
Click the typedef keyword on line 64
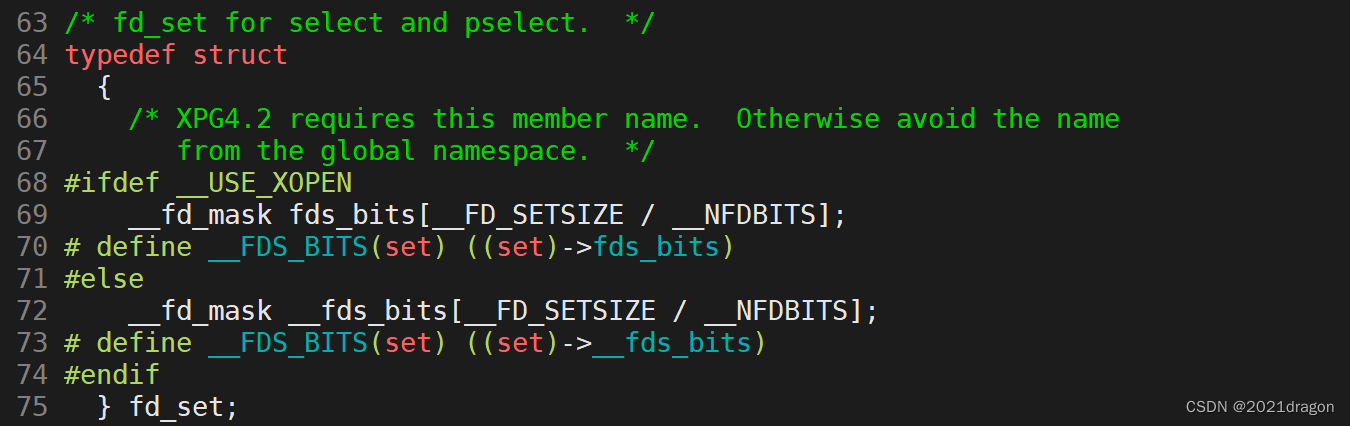(120, 55)
